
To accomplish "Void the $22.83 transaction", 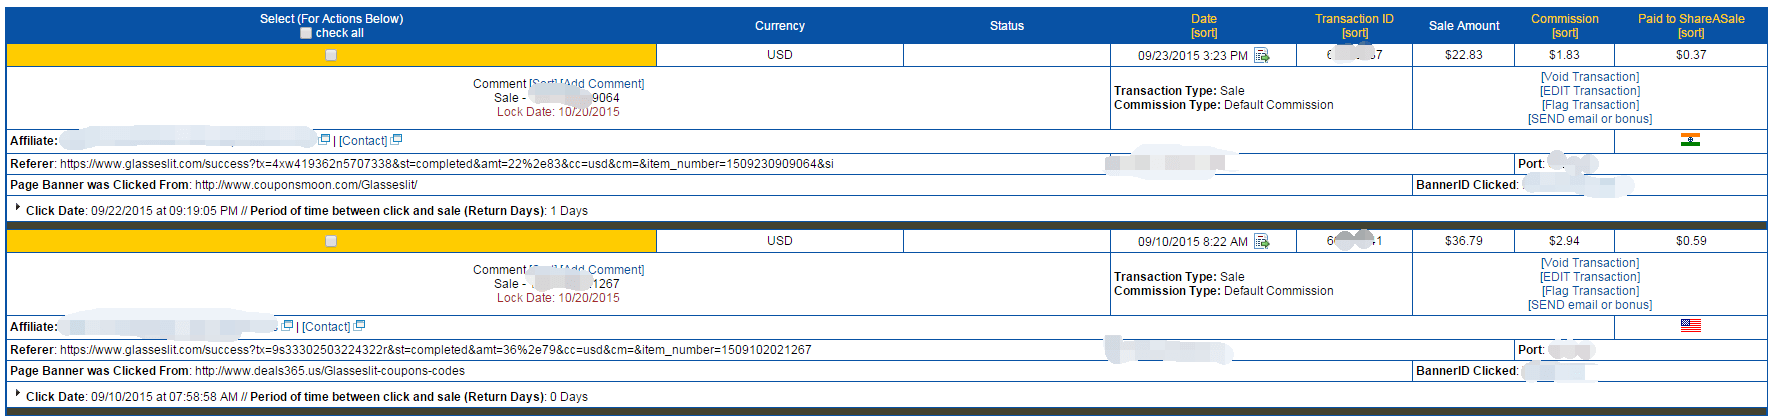I will (x=1590, y=77).
